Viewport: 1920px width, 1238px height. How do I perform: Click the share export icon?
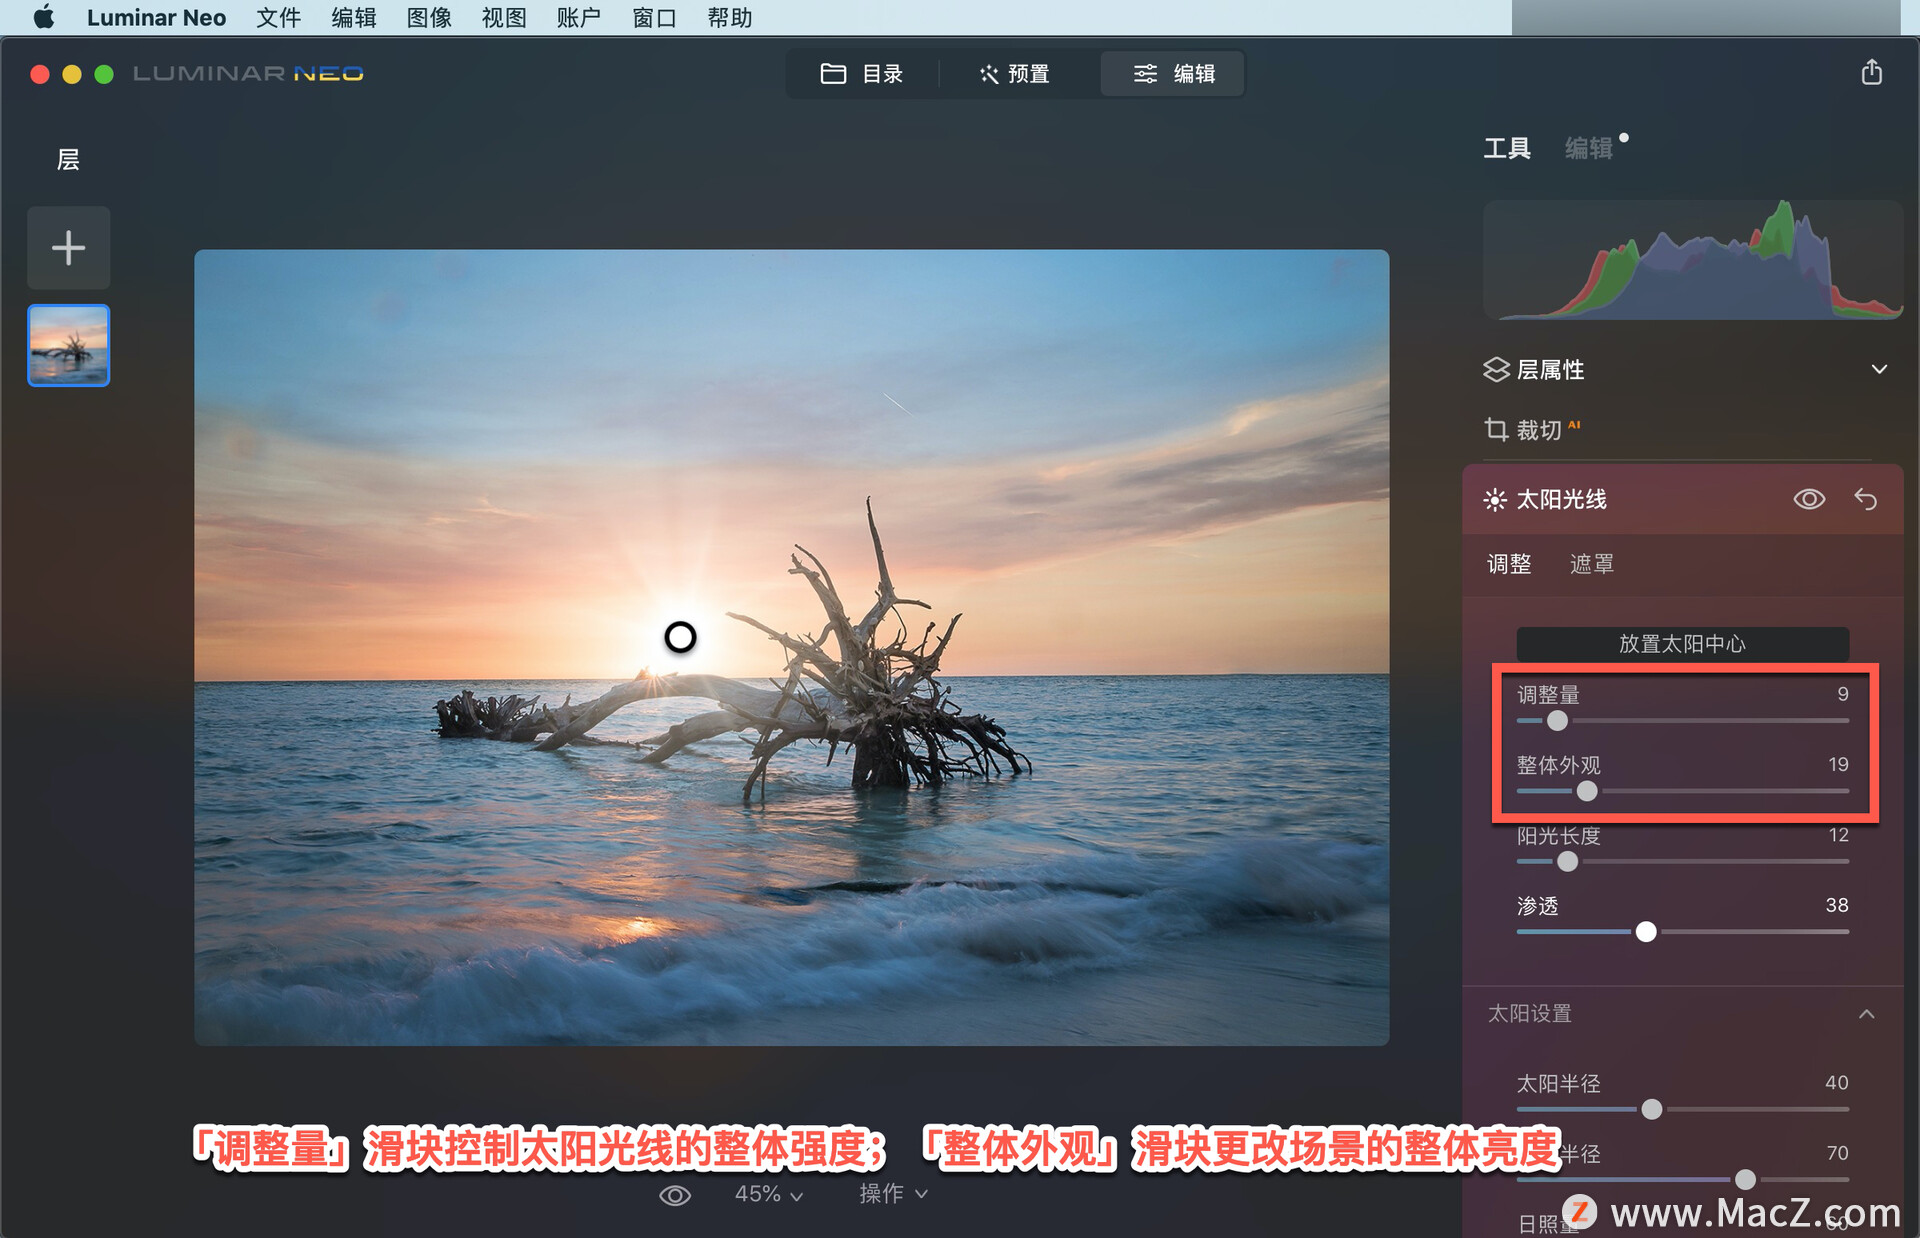pyautogui.click(x=1872, y=72)
